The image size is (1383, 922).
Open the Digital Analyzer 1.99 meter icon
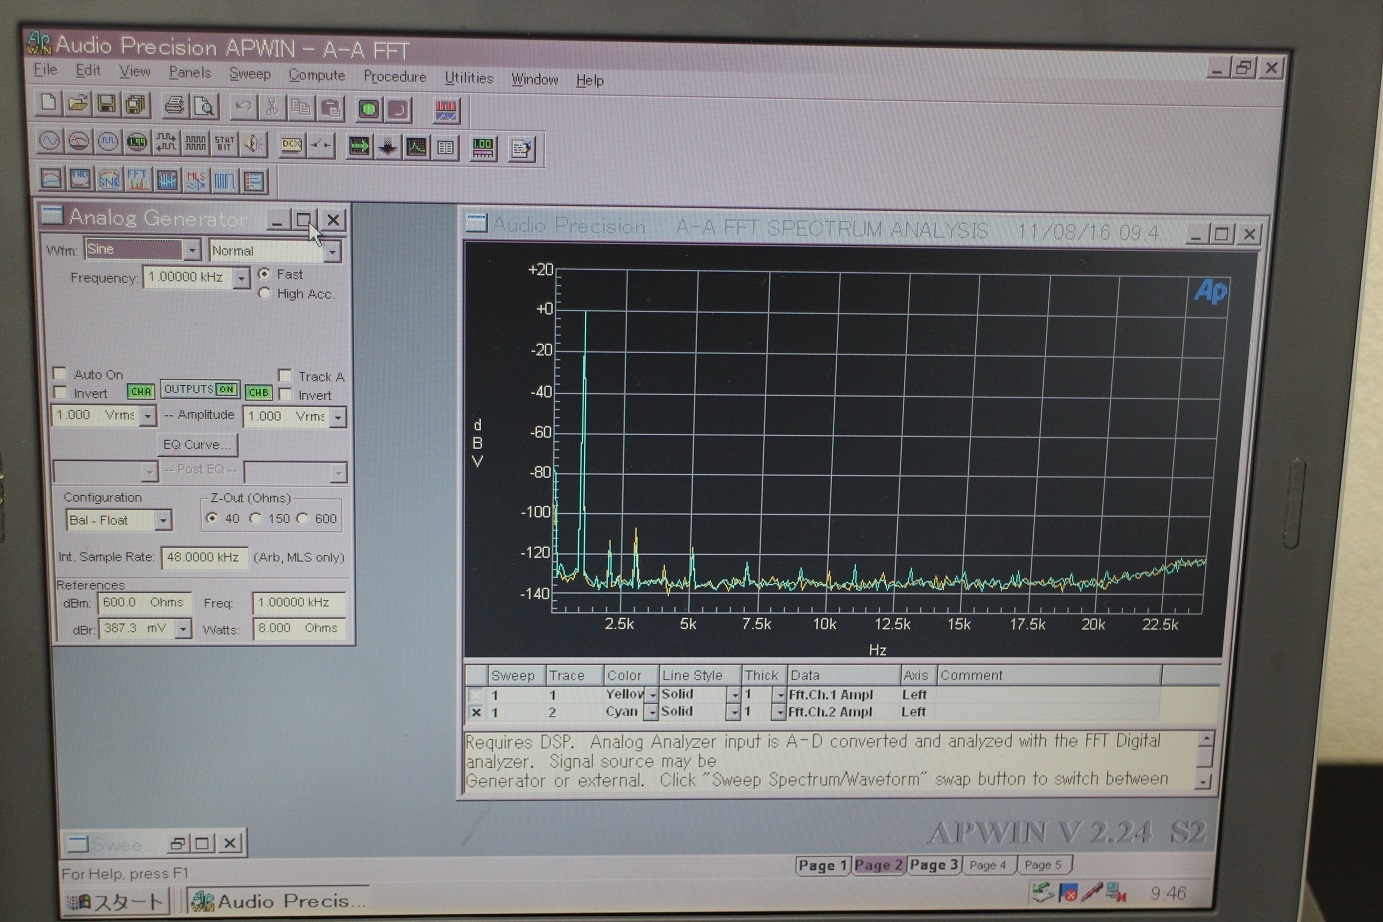tap(137, 143)
